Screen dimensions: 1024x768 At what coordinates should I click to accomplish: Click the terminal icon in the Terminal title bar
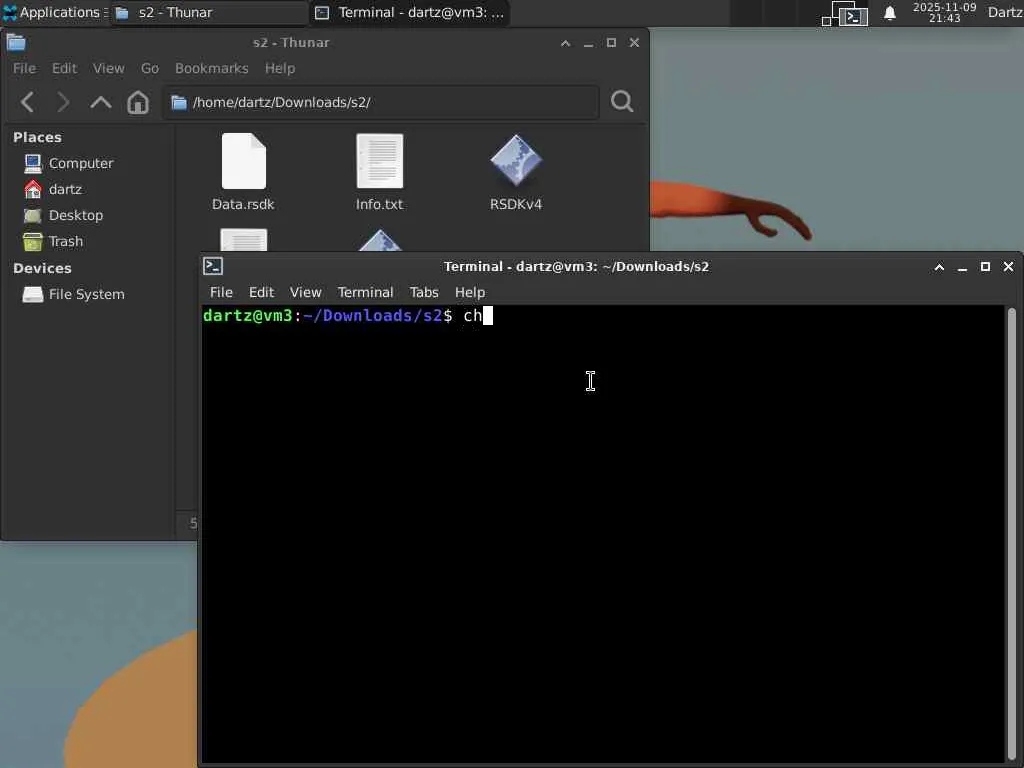(213, 266)
